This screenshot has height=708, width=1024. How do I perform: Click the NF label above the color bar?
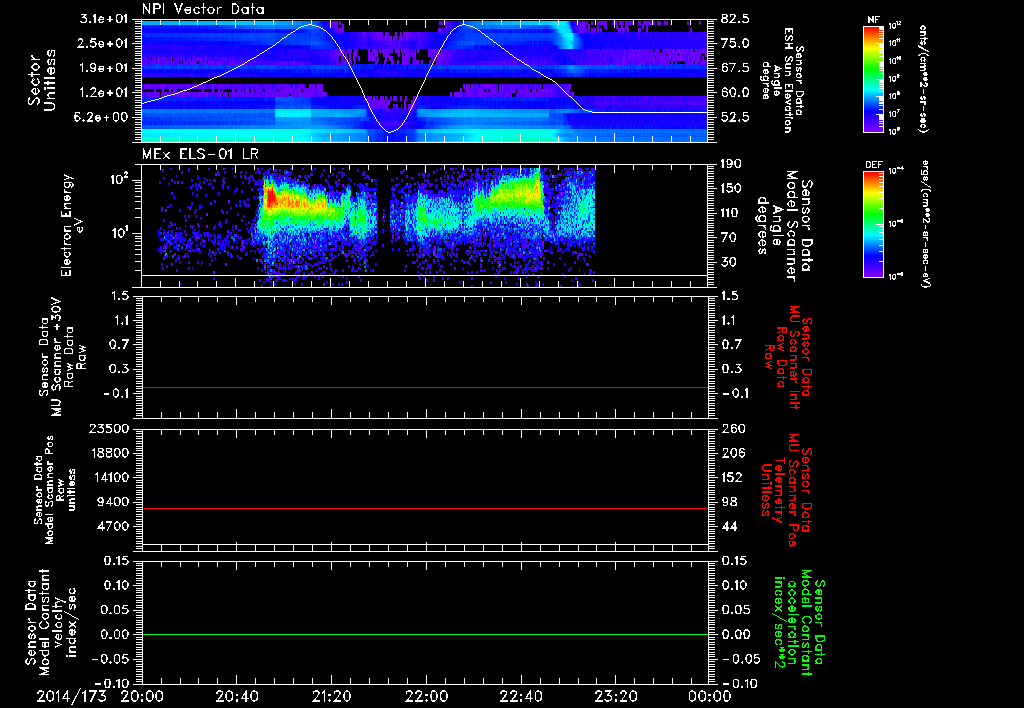874,20
